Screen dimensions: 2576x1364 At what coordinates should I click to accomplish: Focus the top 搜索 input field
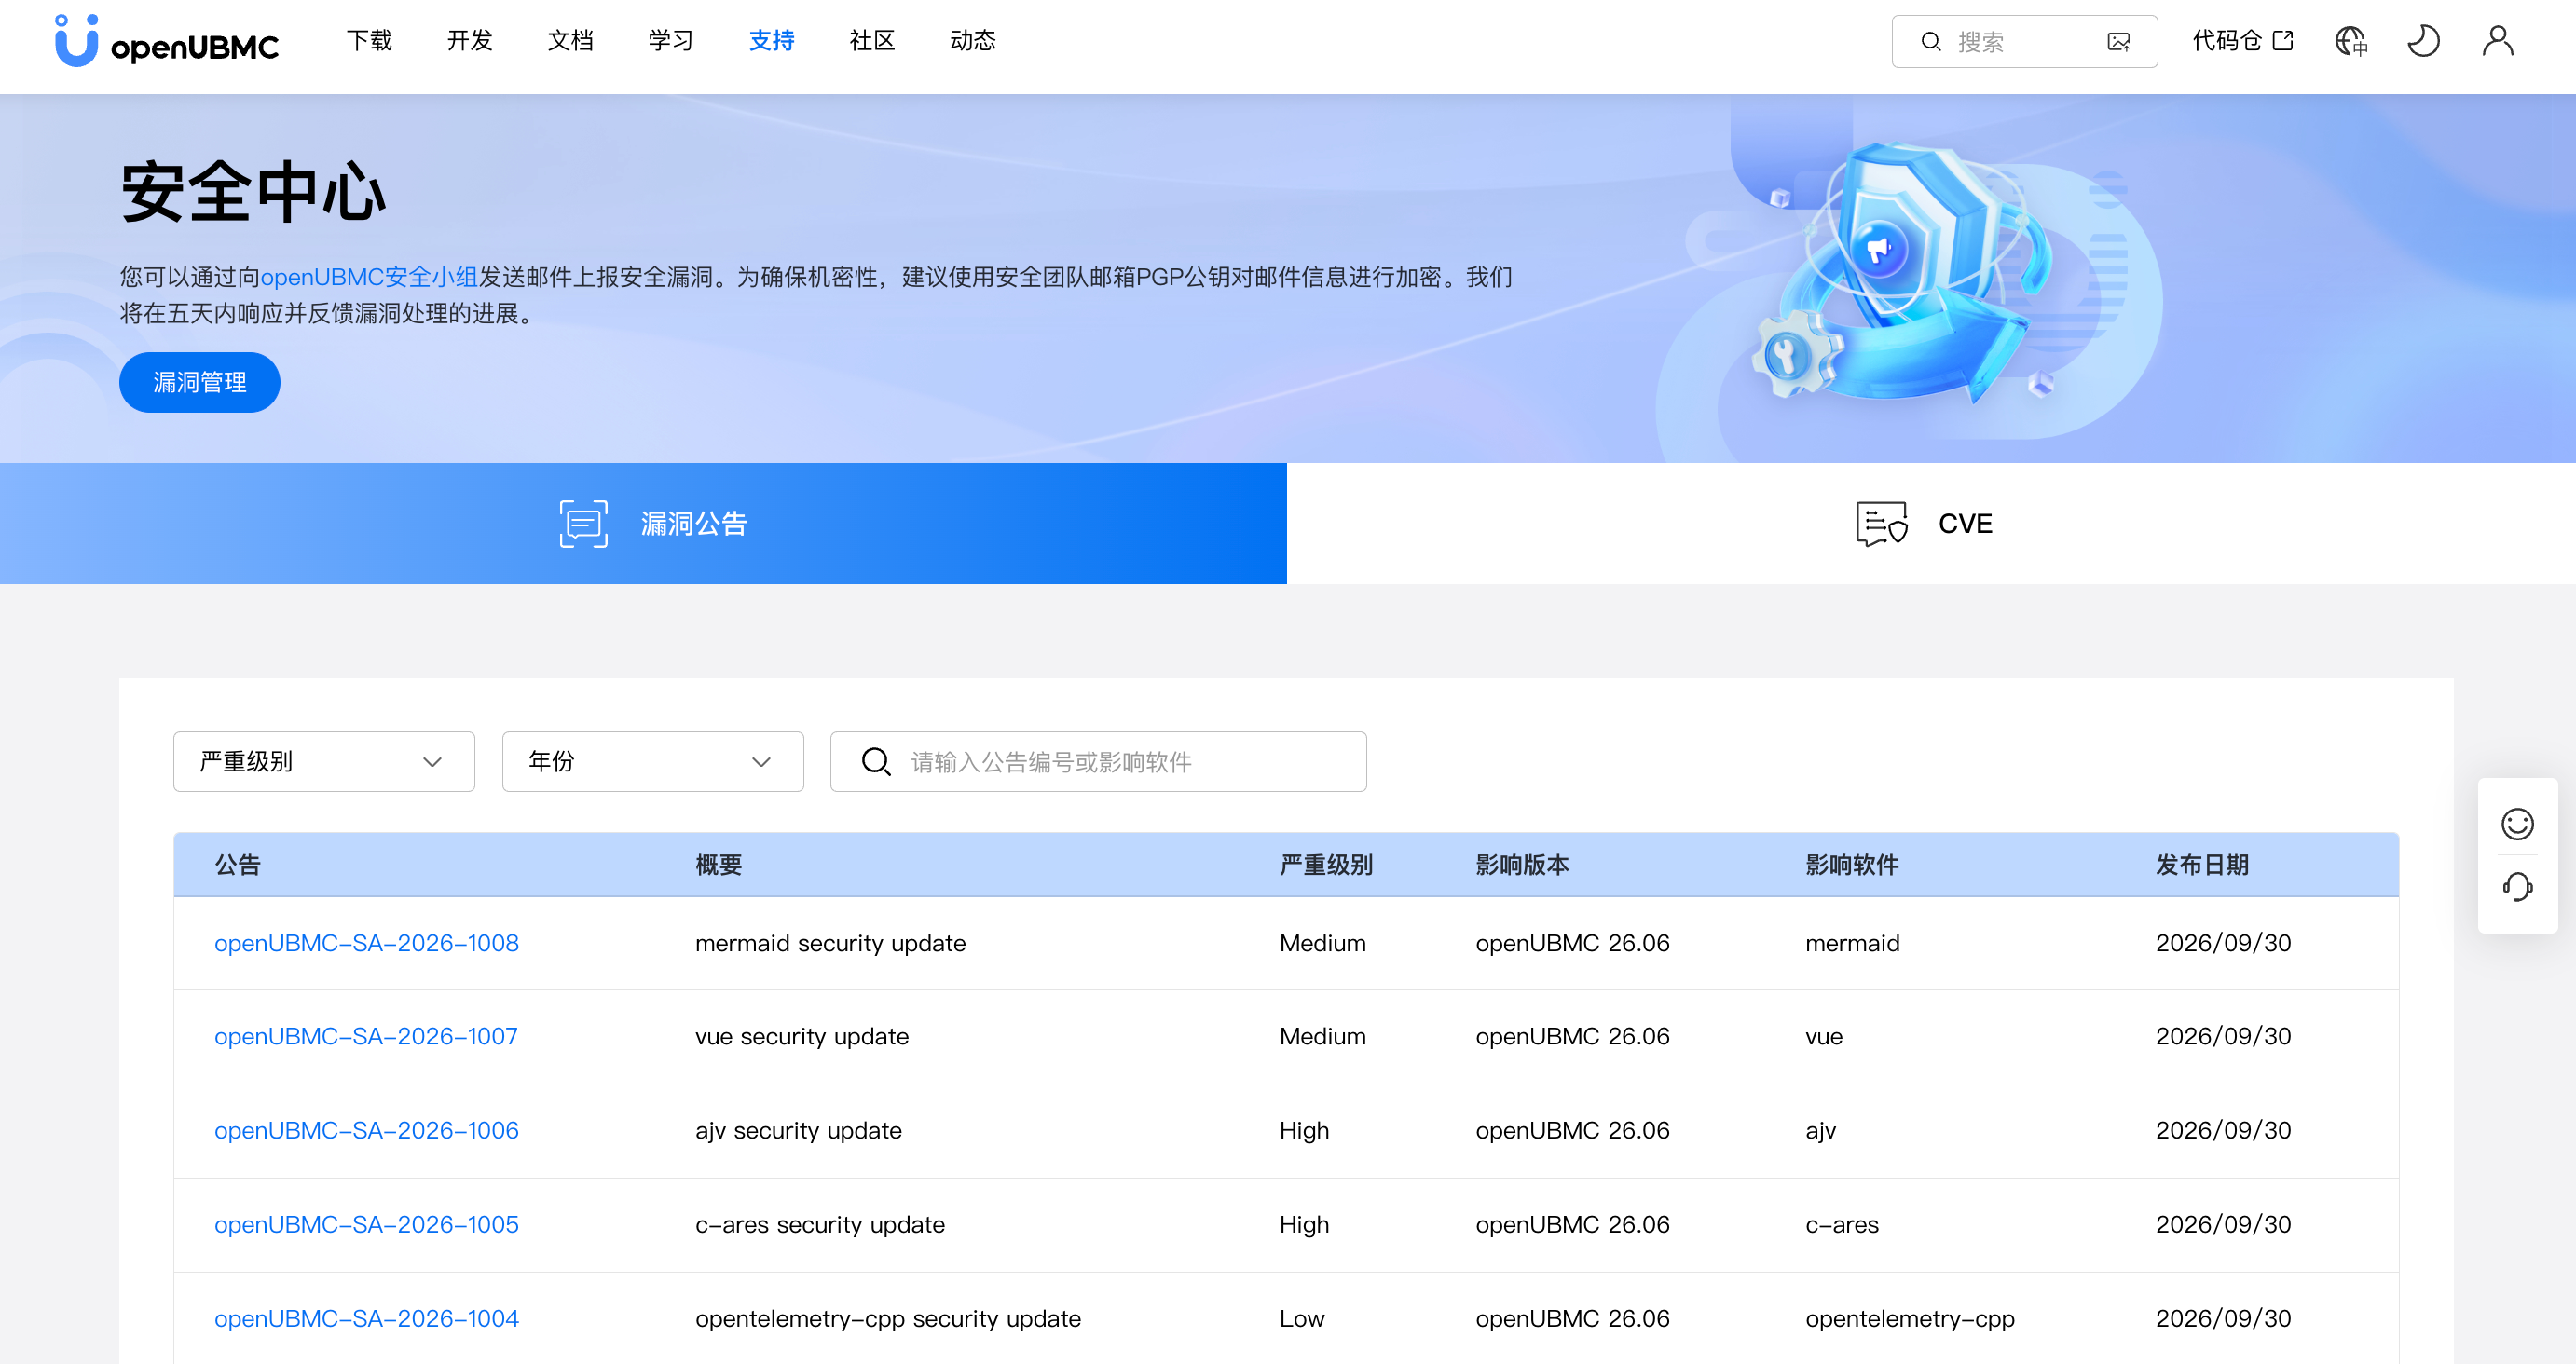(x=2025, y=42)
